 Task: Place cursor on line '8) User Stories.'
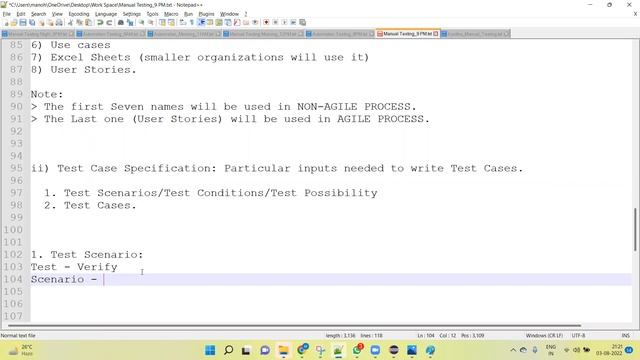tap(83, 70)
